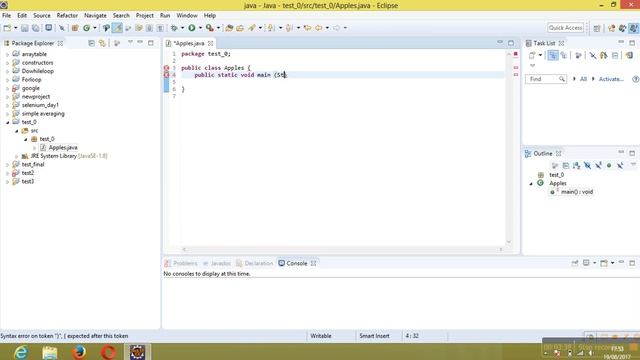Click the Firefox taskbar icon
The width and height of the screenshot is (640, 360).
[x=79, y=351]
